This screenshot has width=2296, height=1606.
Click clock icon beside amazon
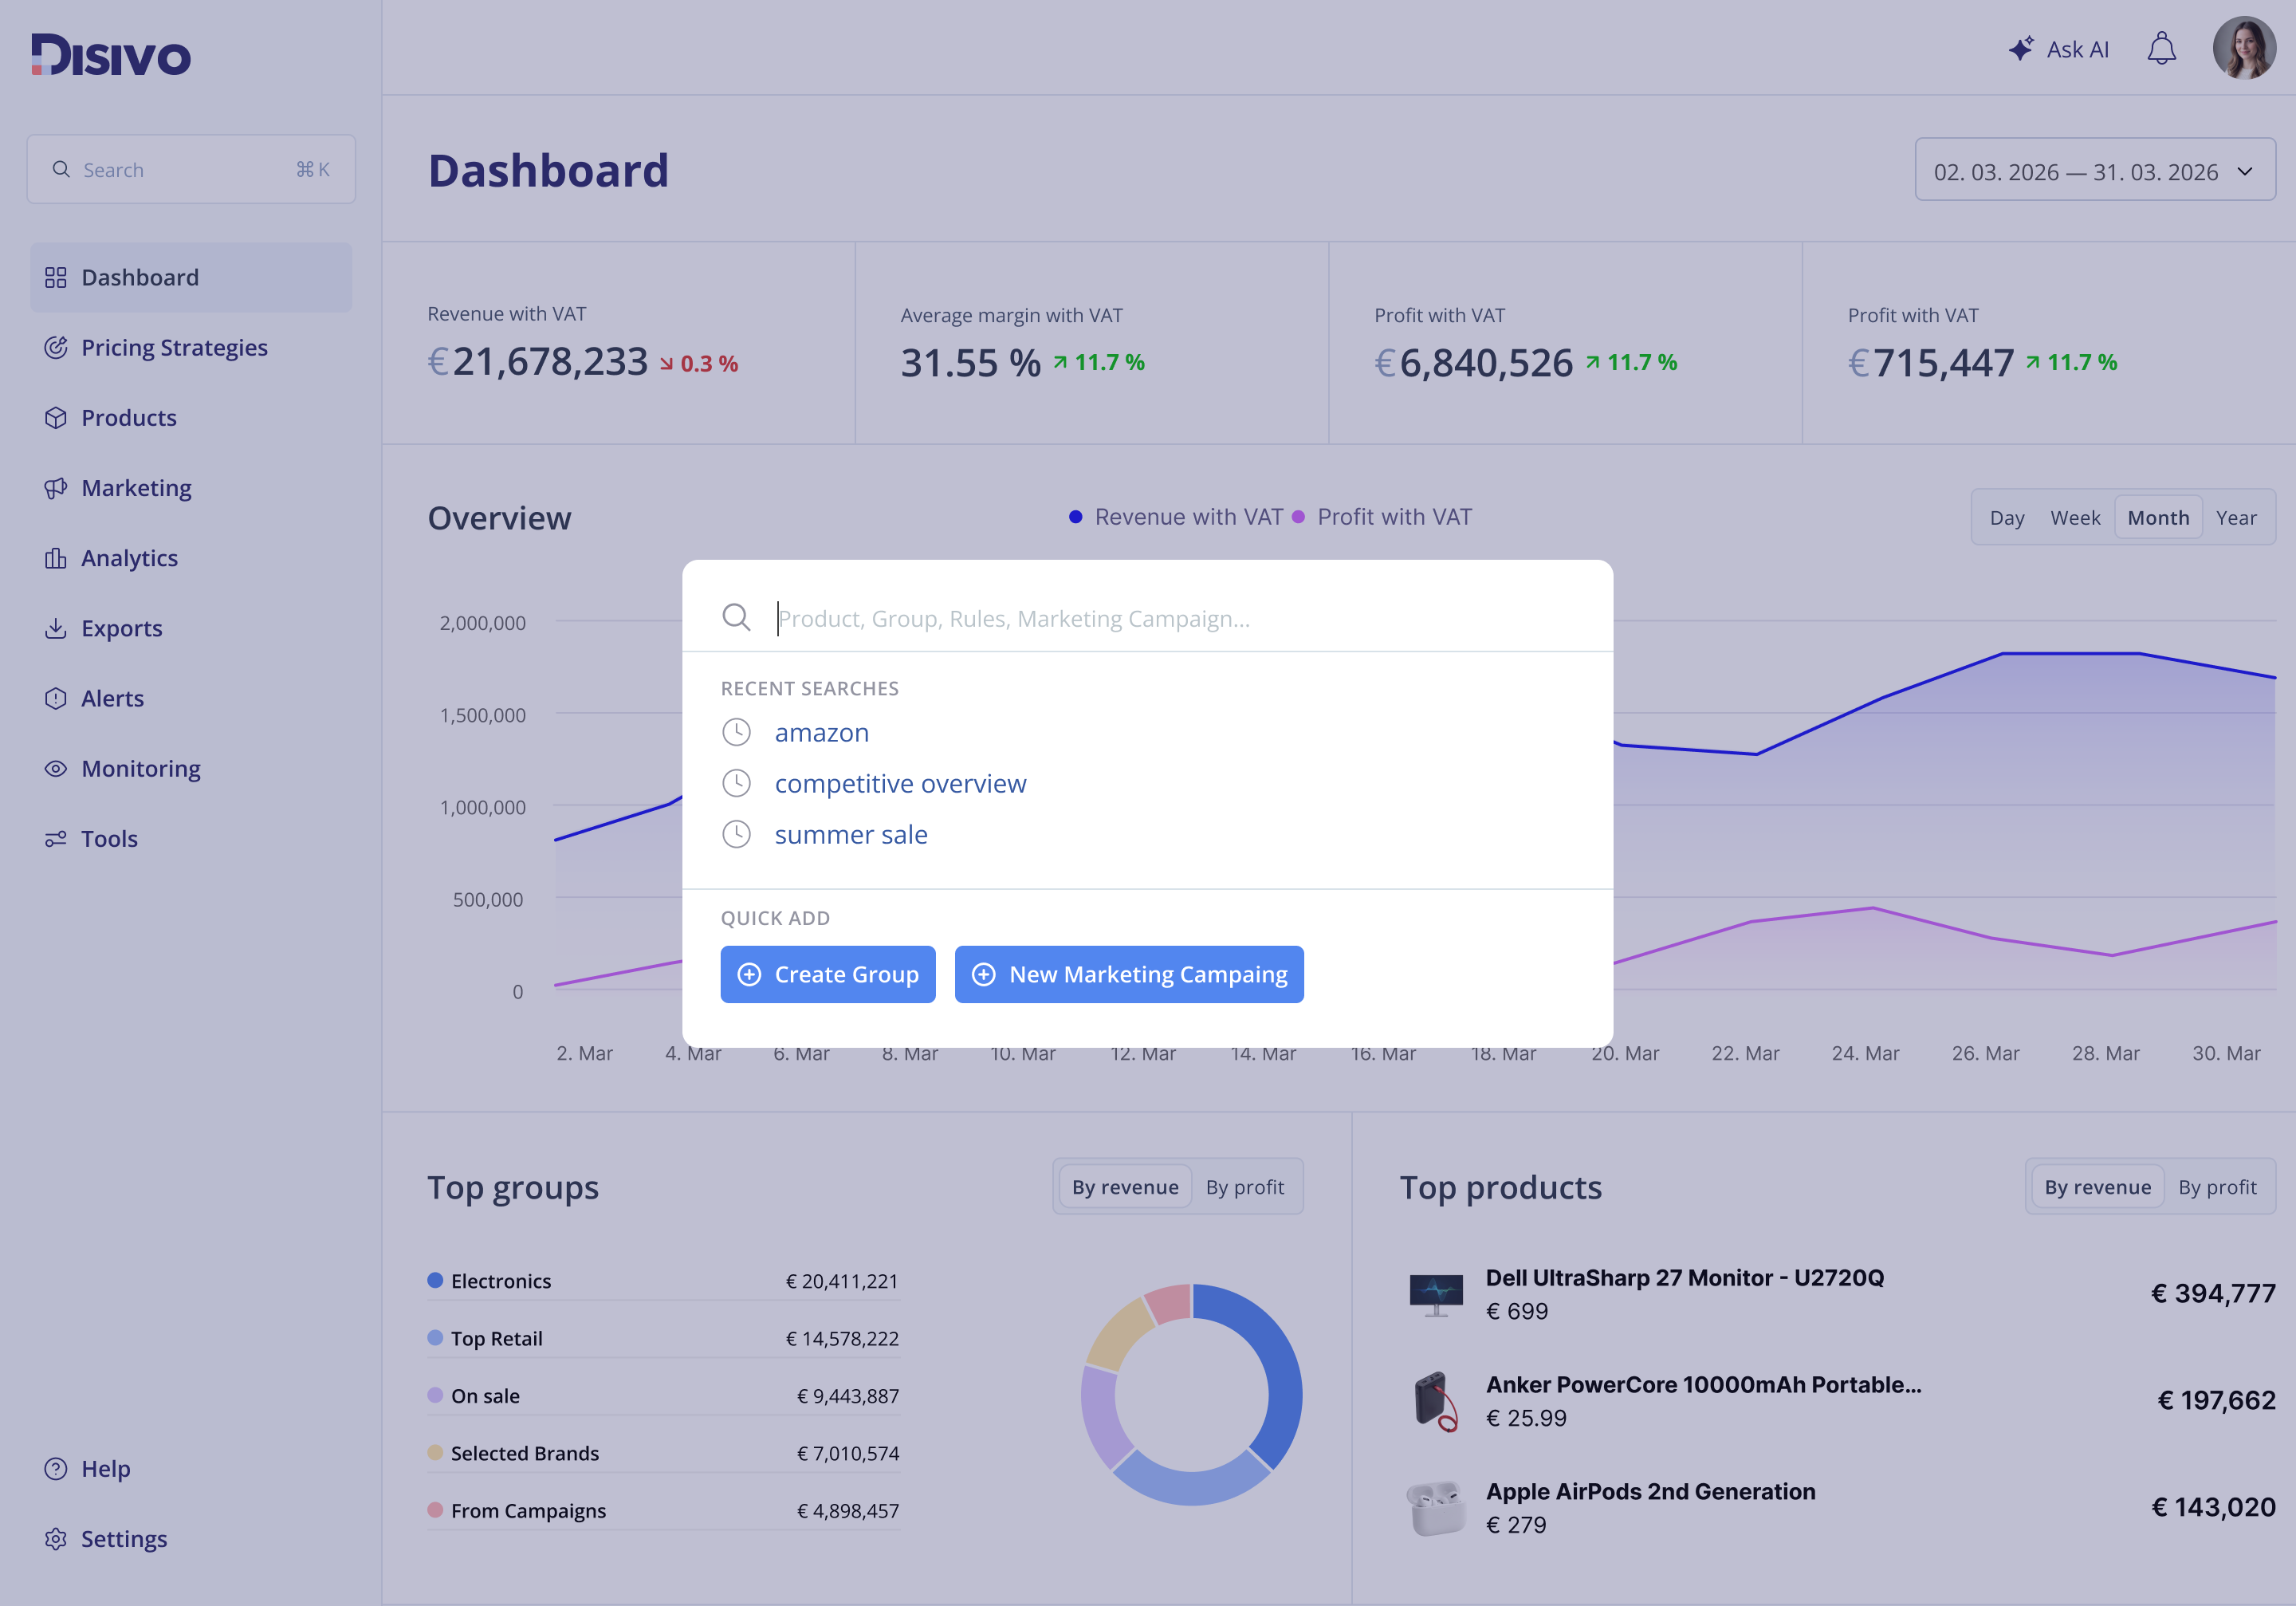coord(736,732)
